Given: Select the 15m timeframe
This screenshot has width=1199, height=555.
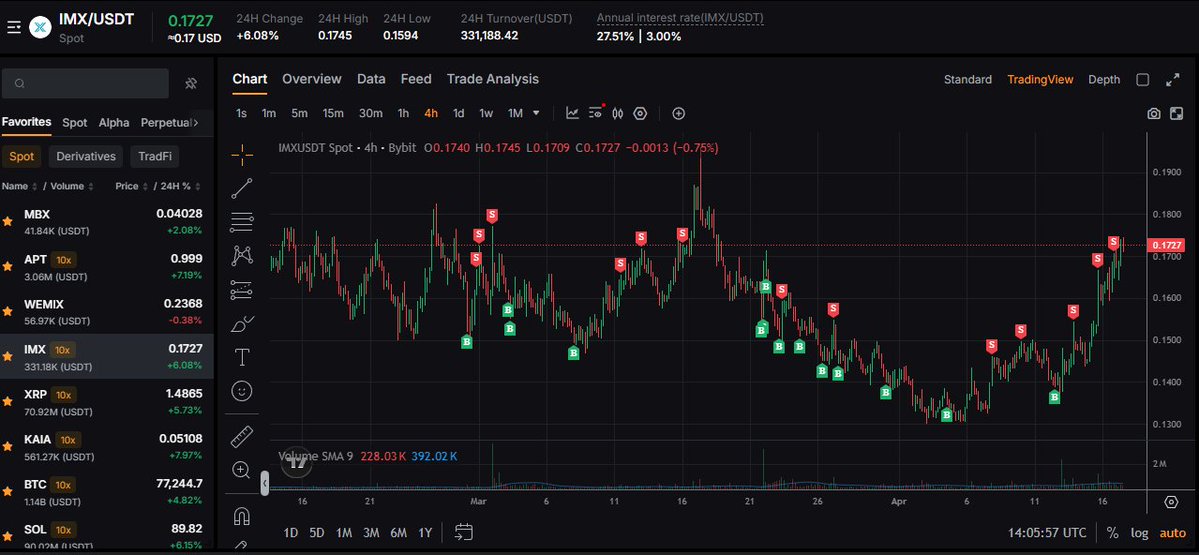Looking at the screenshot, I should (x=333, y=113).
